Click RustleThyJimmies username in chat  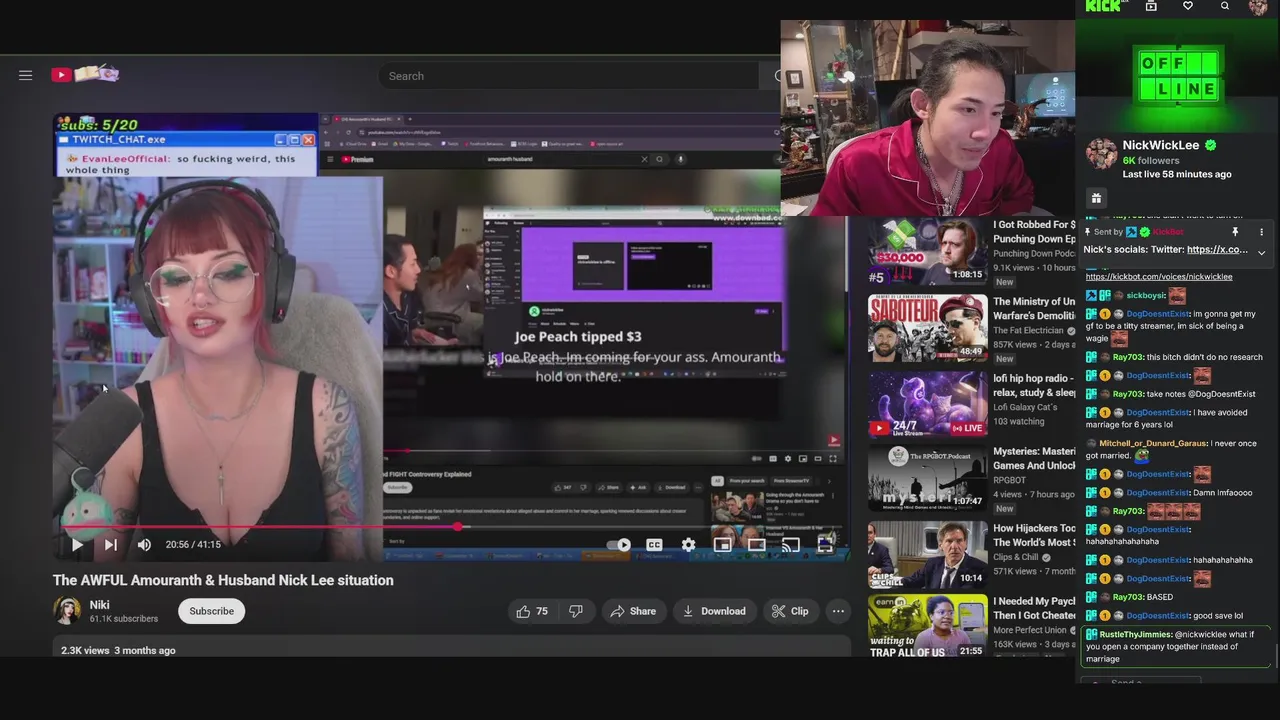point(1135,635)
